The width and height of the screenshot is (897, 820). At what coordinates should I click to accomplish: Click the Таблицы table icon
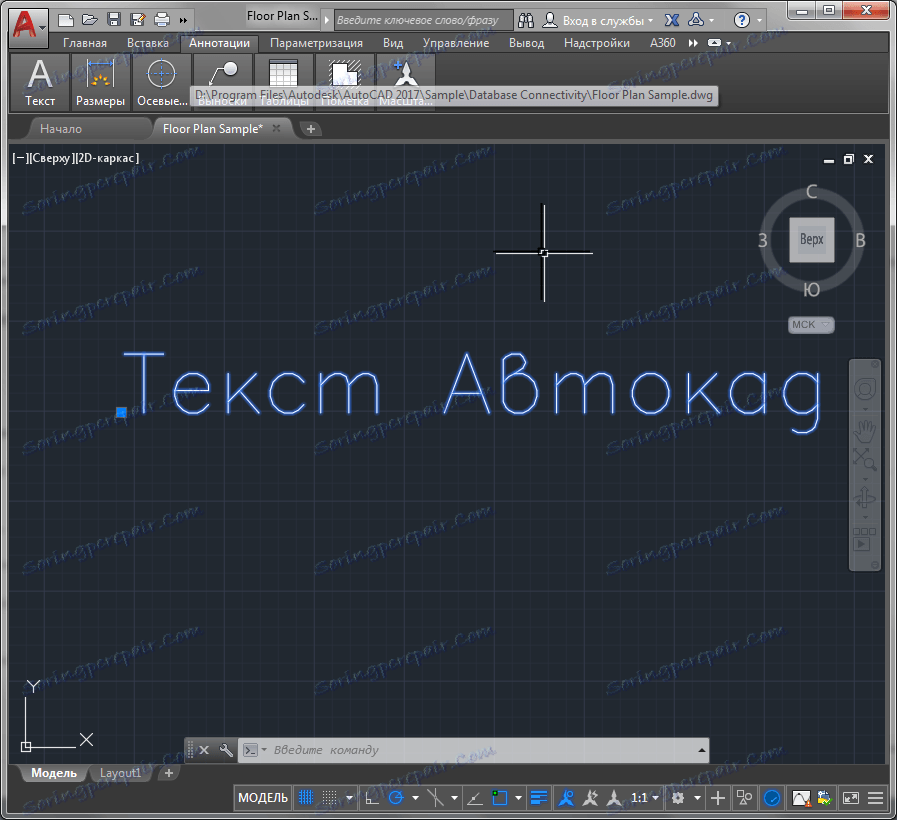(283, 73)
